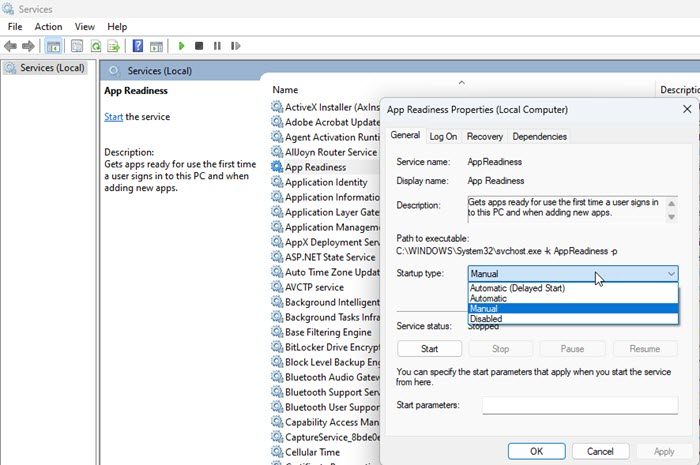700x465 pixels.
Task: Choose Disabled startup type option
Action: click(573, 319)
